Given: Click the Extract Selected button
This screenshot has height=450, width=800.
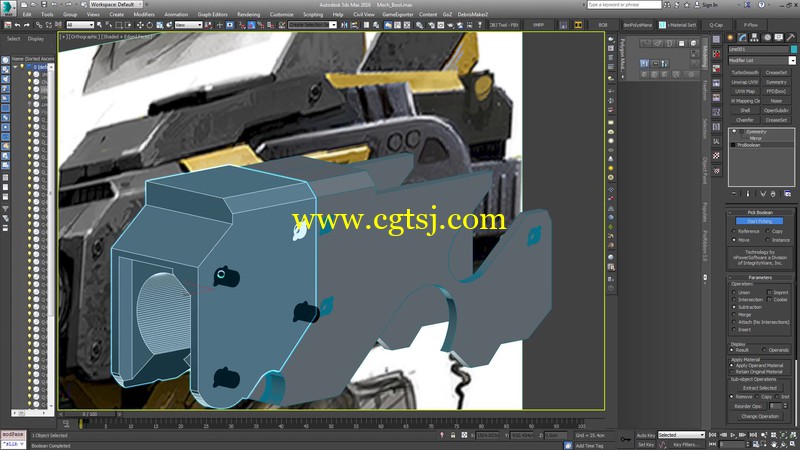Looking at the screenshot, I should click(760, 388).
